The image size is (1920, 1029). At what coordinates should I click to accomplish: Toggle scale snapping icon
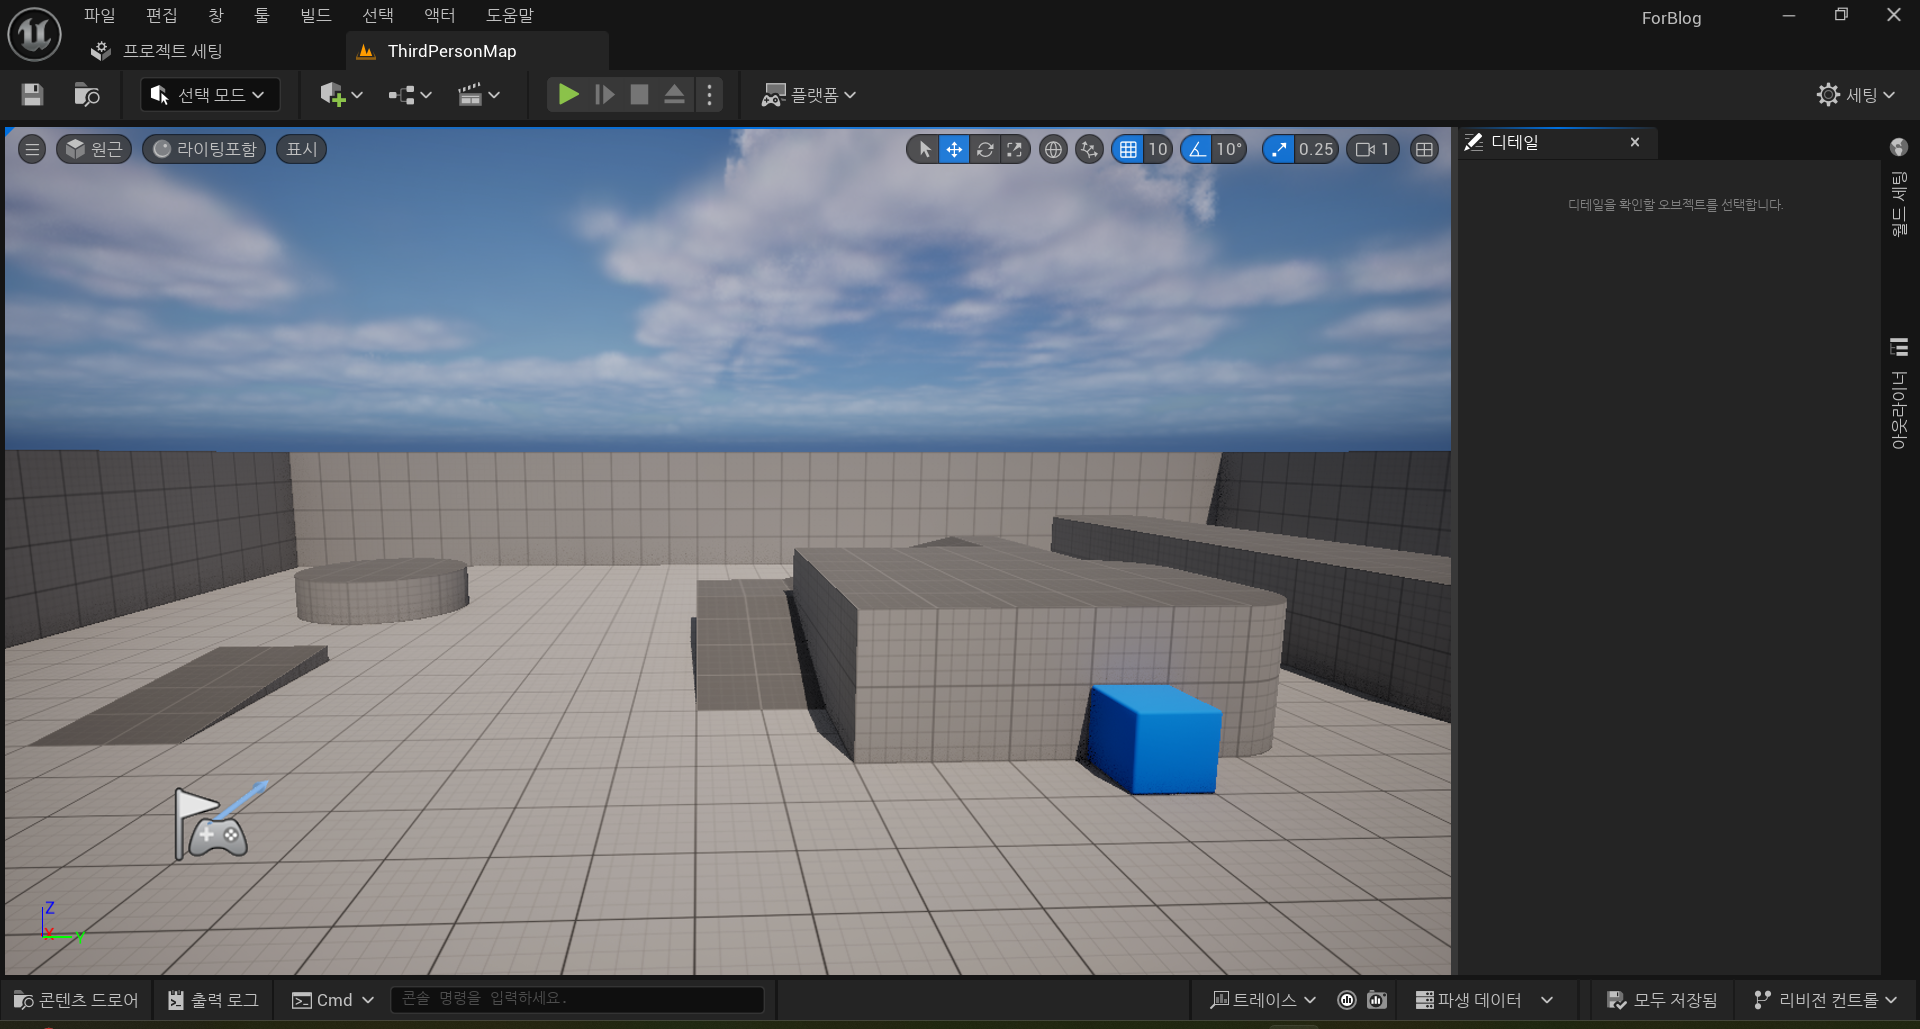(1279, 149)
